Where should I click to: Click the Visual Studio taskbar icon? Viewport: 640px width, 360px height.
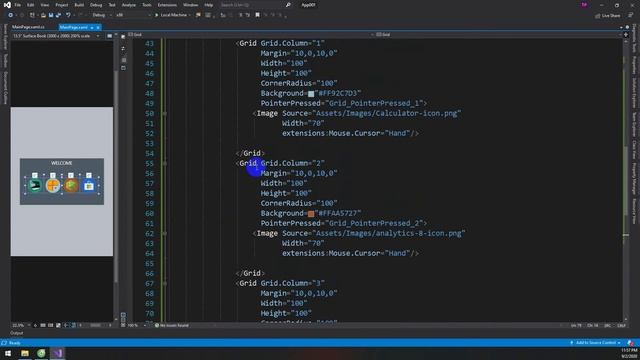(x=58, y=353)
